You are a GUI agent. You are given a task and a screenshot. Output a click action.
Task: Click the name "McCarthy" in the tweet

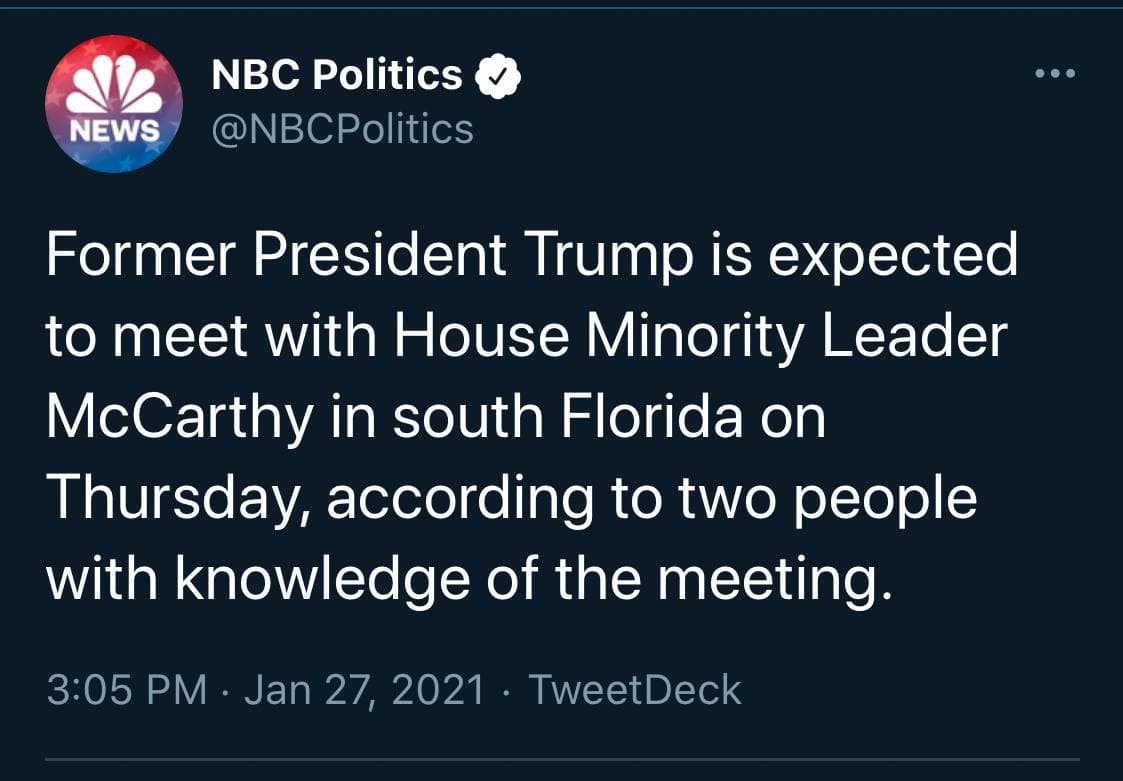[180, 418]
